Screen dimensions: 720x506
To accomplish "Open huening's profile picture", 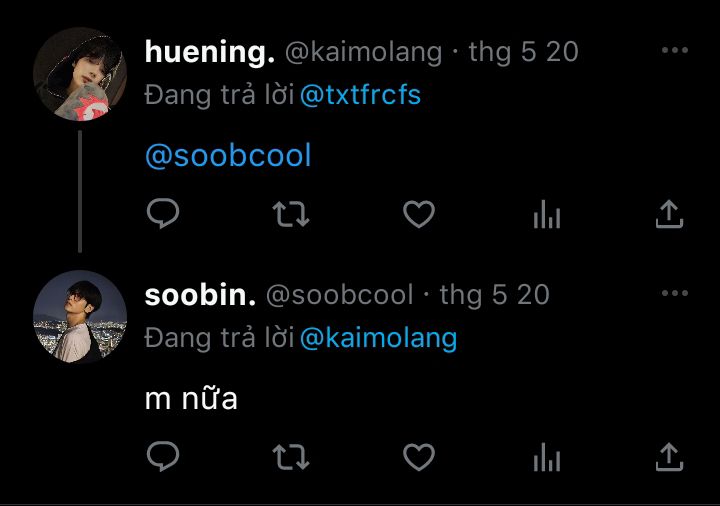I will [80, 74].
